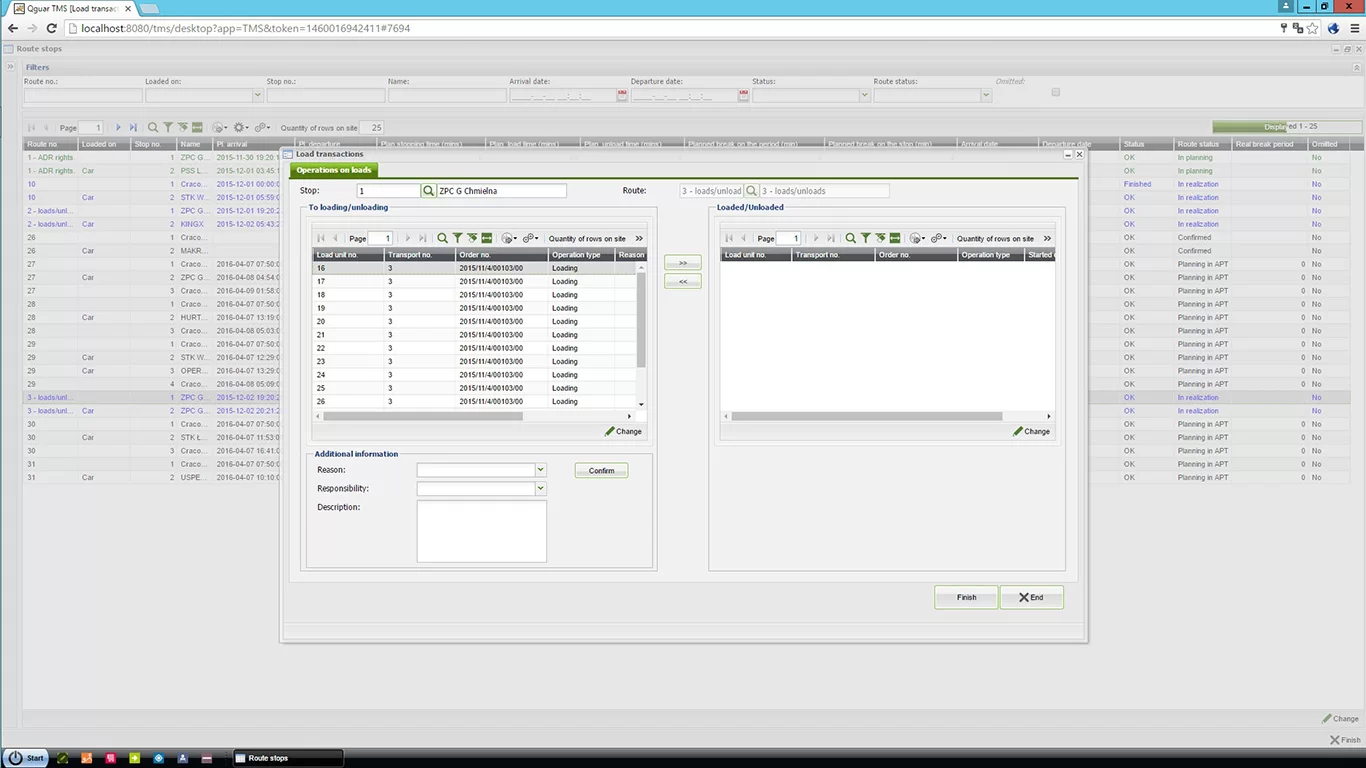Launch the pink document taskbar app
Image resolution: width=1366 pixels, height=768 pixels.
pos(110,758)
